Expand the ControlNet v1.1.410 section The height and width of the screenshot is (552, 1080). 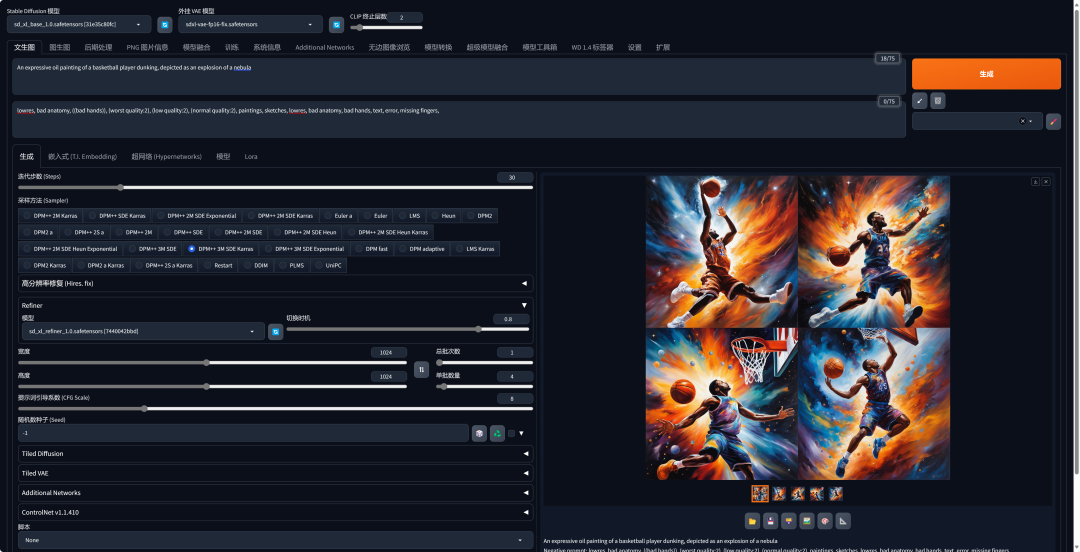pyautogui.click(x=275, y=512)
